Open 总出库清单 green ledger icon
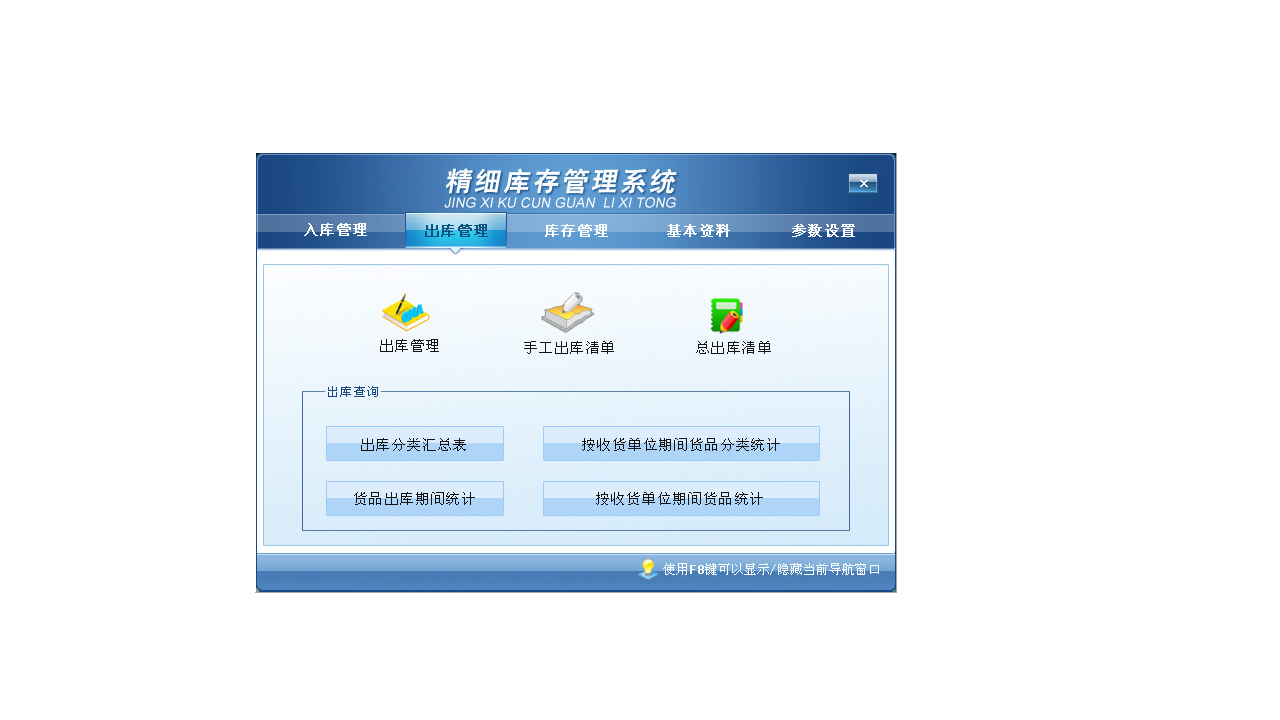1280x720 pixels. coord(726,313)
